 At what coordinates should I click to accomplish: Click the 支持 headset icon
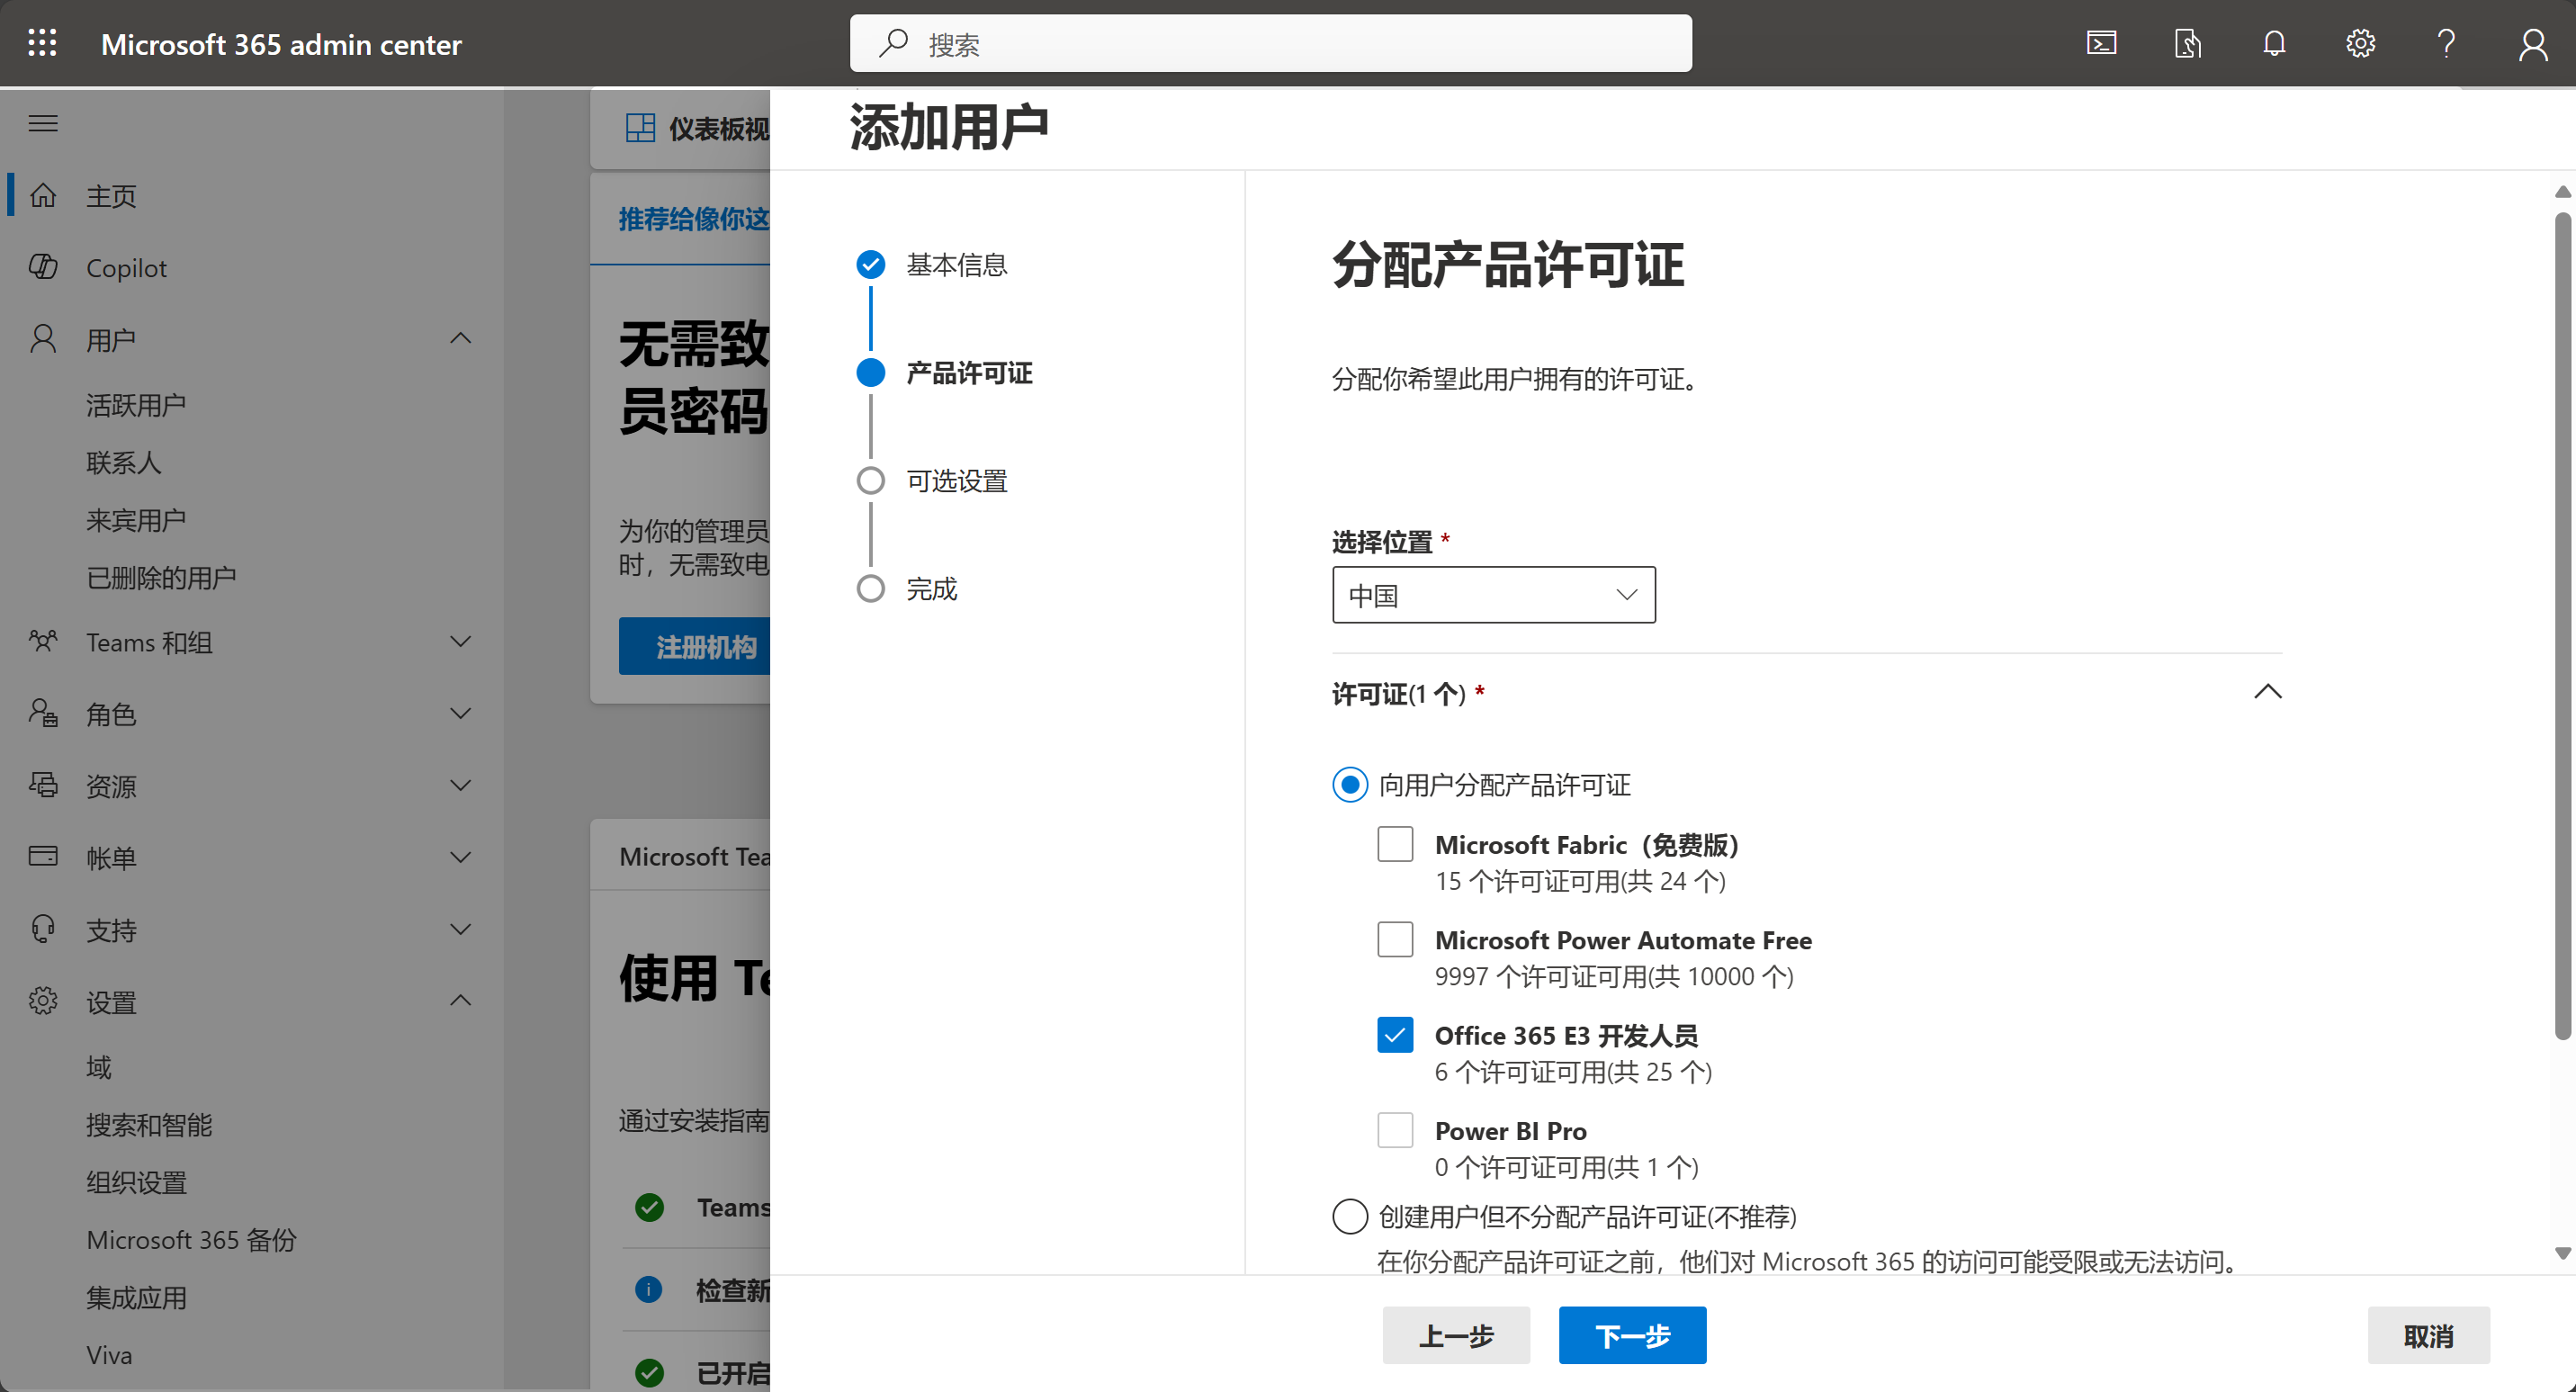(x=43, y=929)
